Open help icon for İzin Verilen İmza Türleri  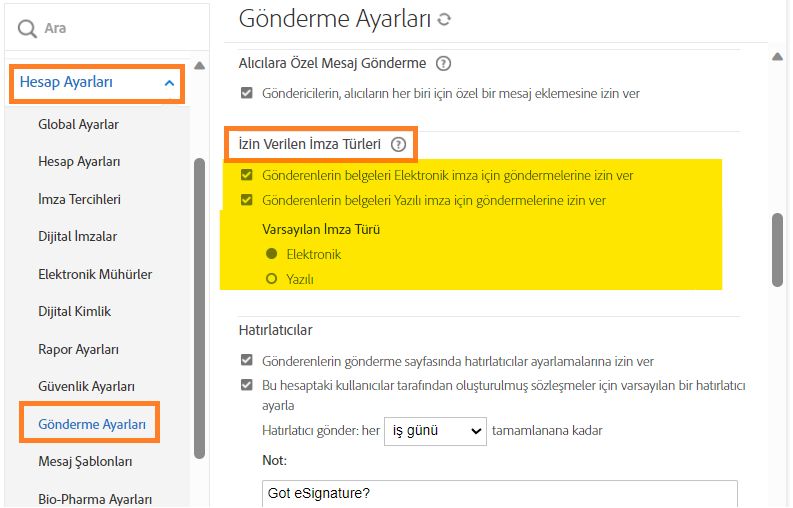point(399,145)
